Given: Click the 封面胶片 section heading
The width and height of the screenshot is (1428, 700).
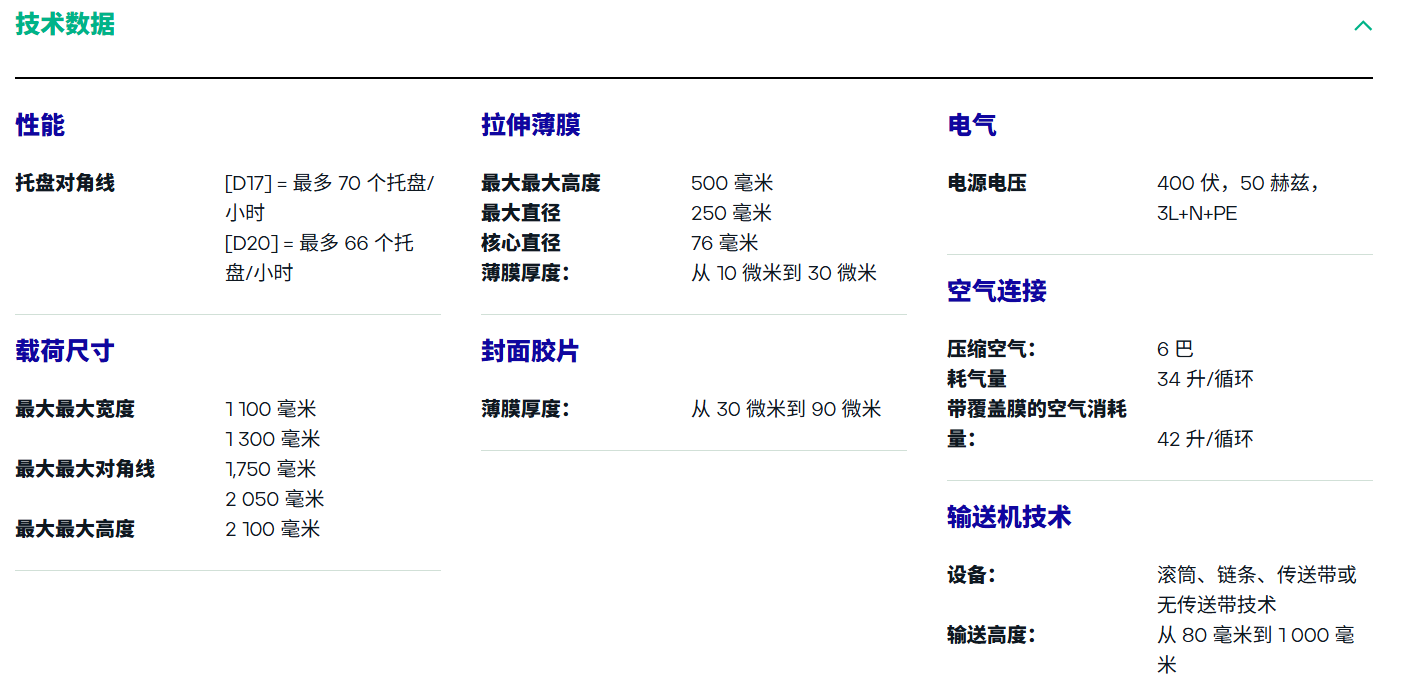Looking at the screenshot, I should tap(530, 351).
